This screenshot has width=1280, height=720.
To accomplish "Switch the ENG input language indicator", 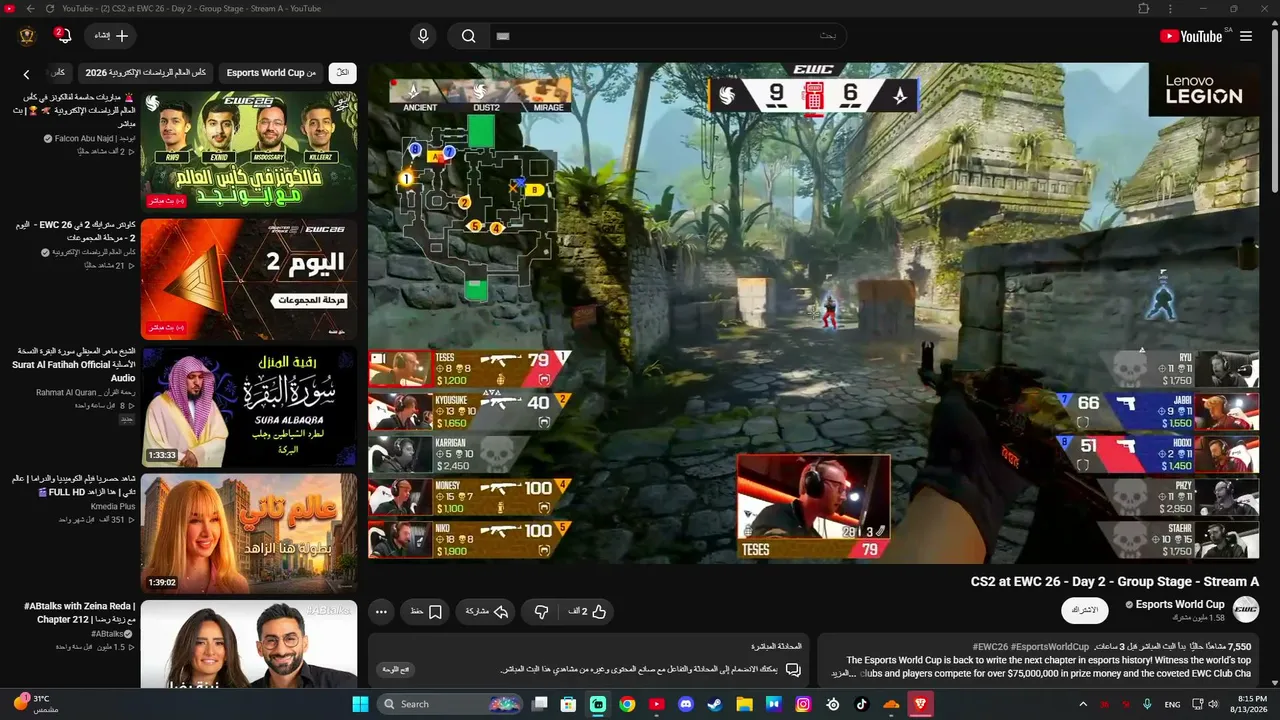I will pos(1173,704).
